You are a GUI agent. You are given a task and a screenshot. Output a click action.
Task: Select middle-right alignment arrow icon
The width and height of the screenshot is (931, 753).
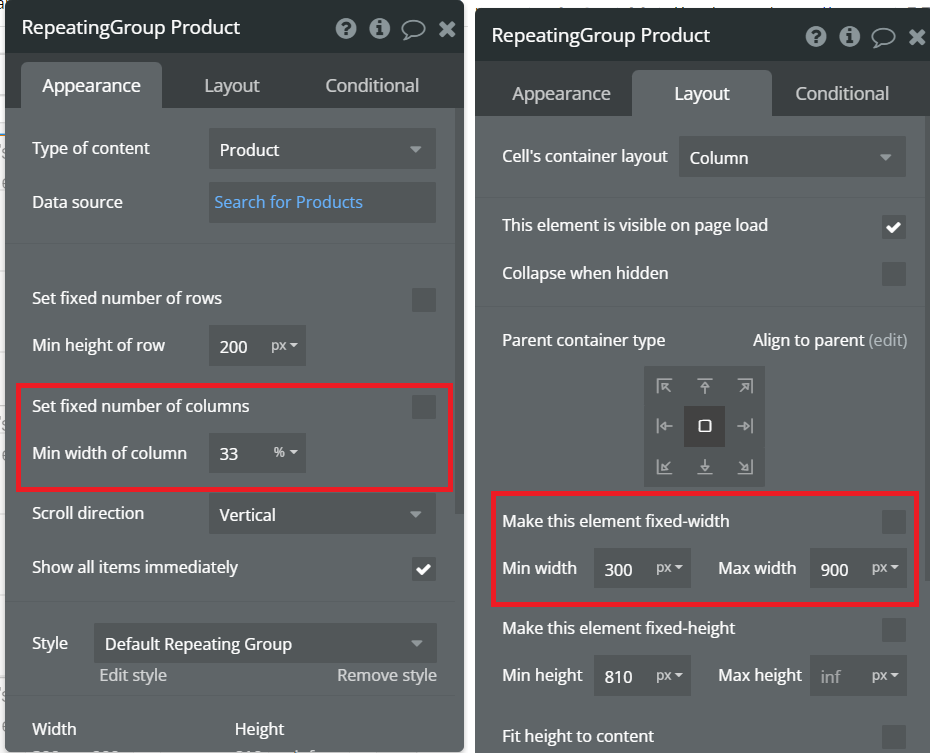(744, 426)
